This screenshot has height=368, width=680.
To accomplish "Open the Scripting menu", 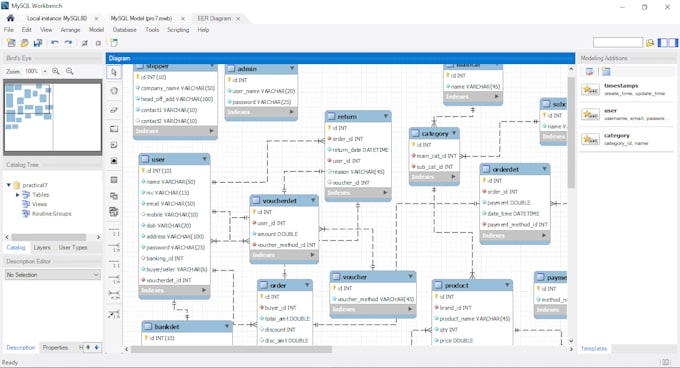I will pyautogui.click(x=178, y=29).
